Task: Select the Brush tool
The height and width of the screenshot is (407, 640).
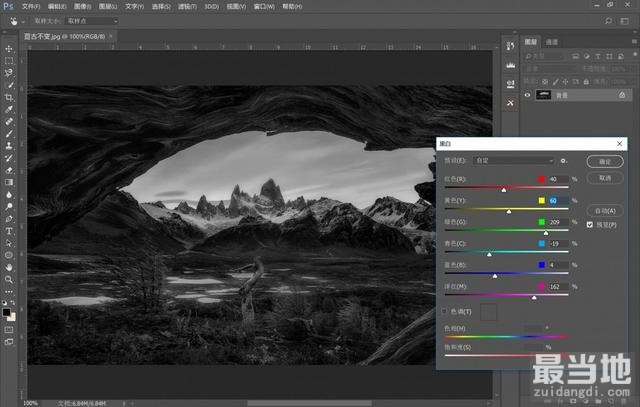Action: pos(9,133)
